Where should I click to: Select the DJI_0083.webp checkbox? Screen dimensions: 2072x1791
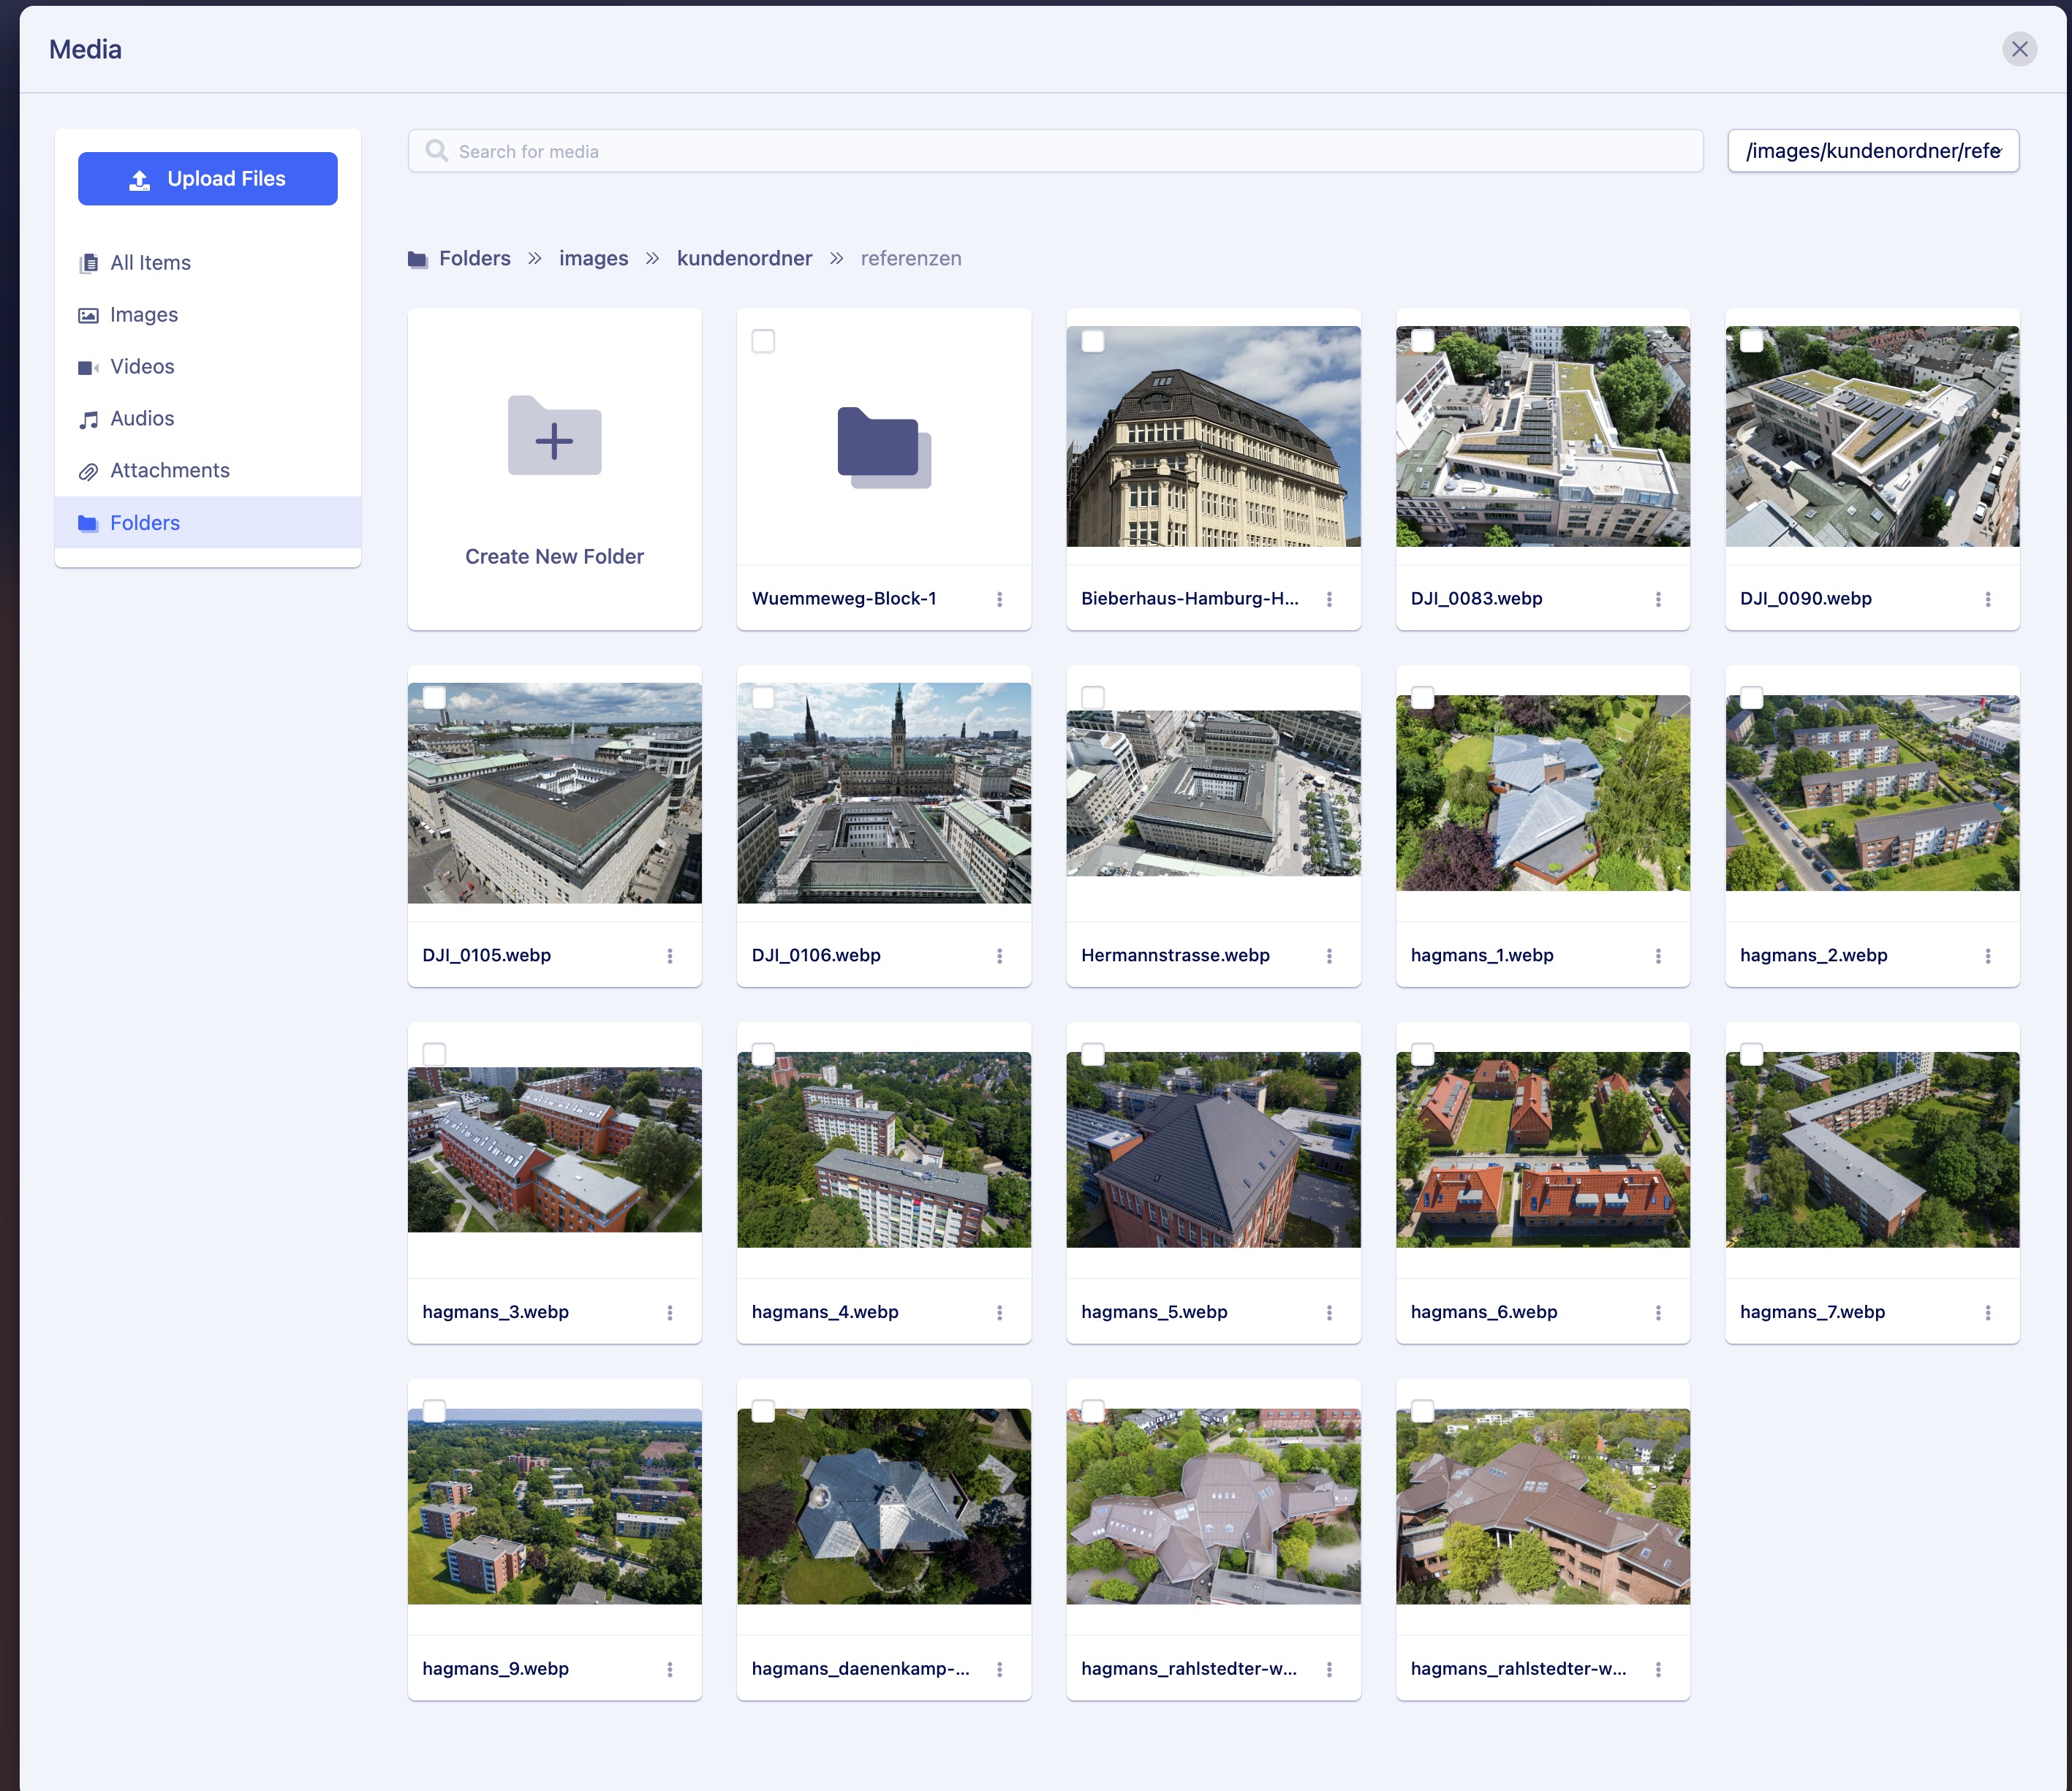(x=1422, y=341)
